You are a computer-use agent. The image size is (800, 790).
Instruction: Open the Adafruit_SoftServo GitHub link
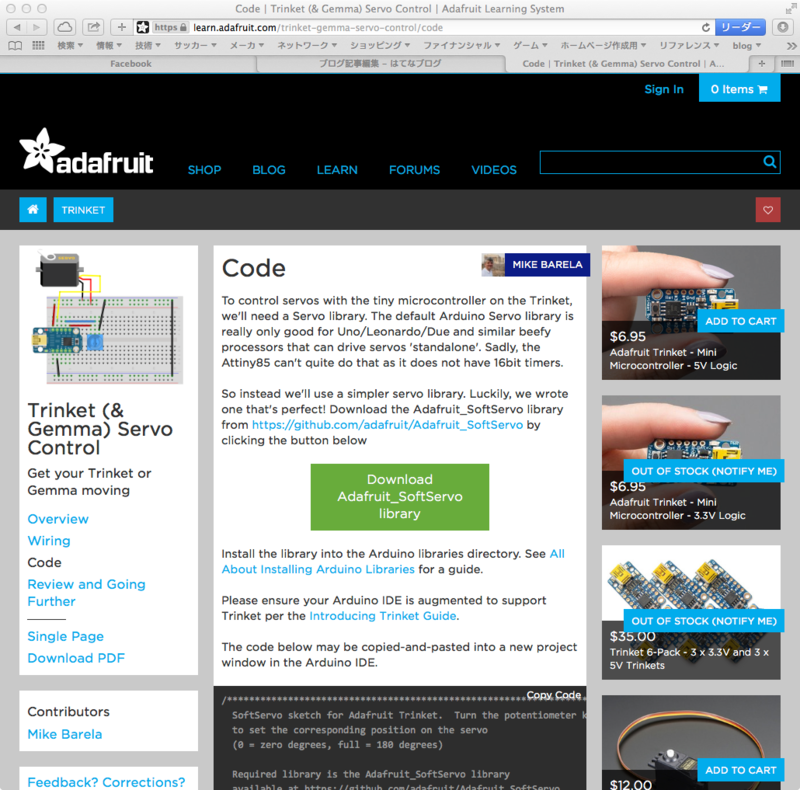point(387,425)
